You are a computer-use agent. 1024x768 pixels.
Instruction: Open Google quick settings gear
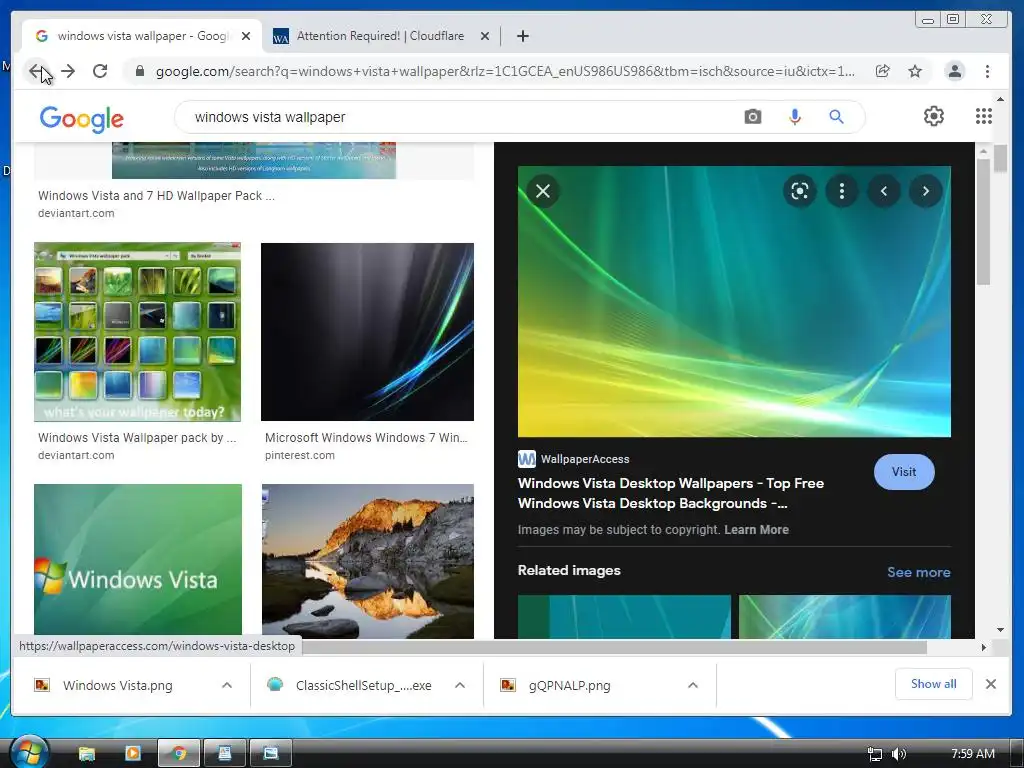click(x=934, y=116)
